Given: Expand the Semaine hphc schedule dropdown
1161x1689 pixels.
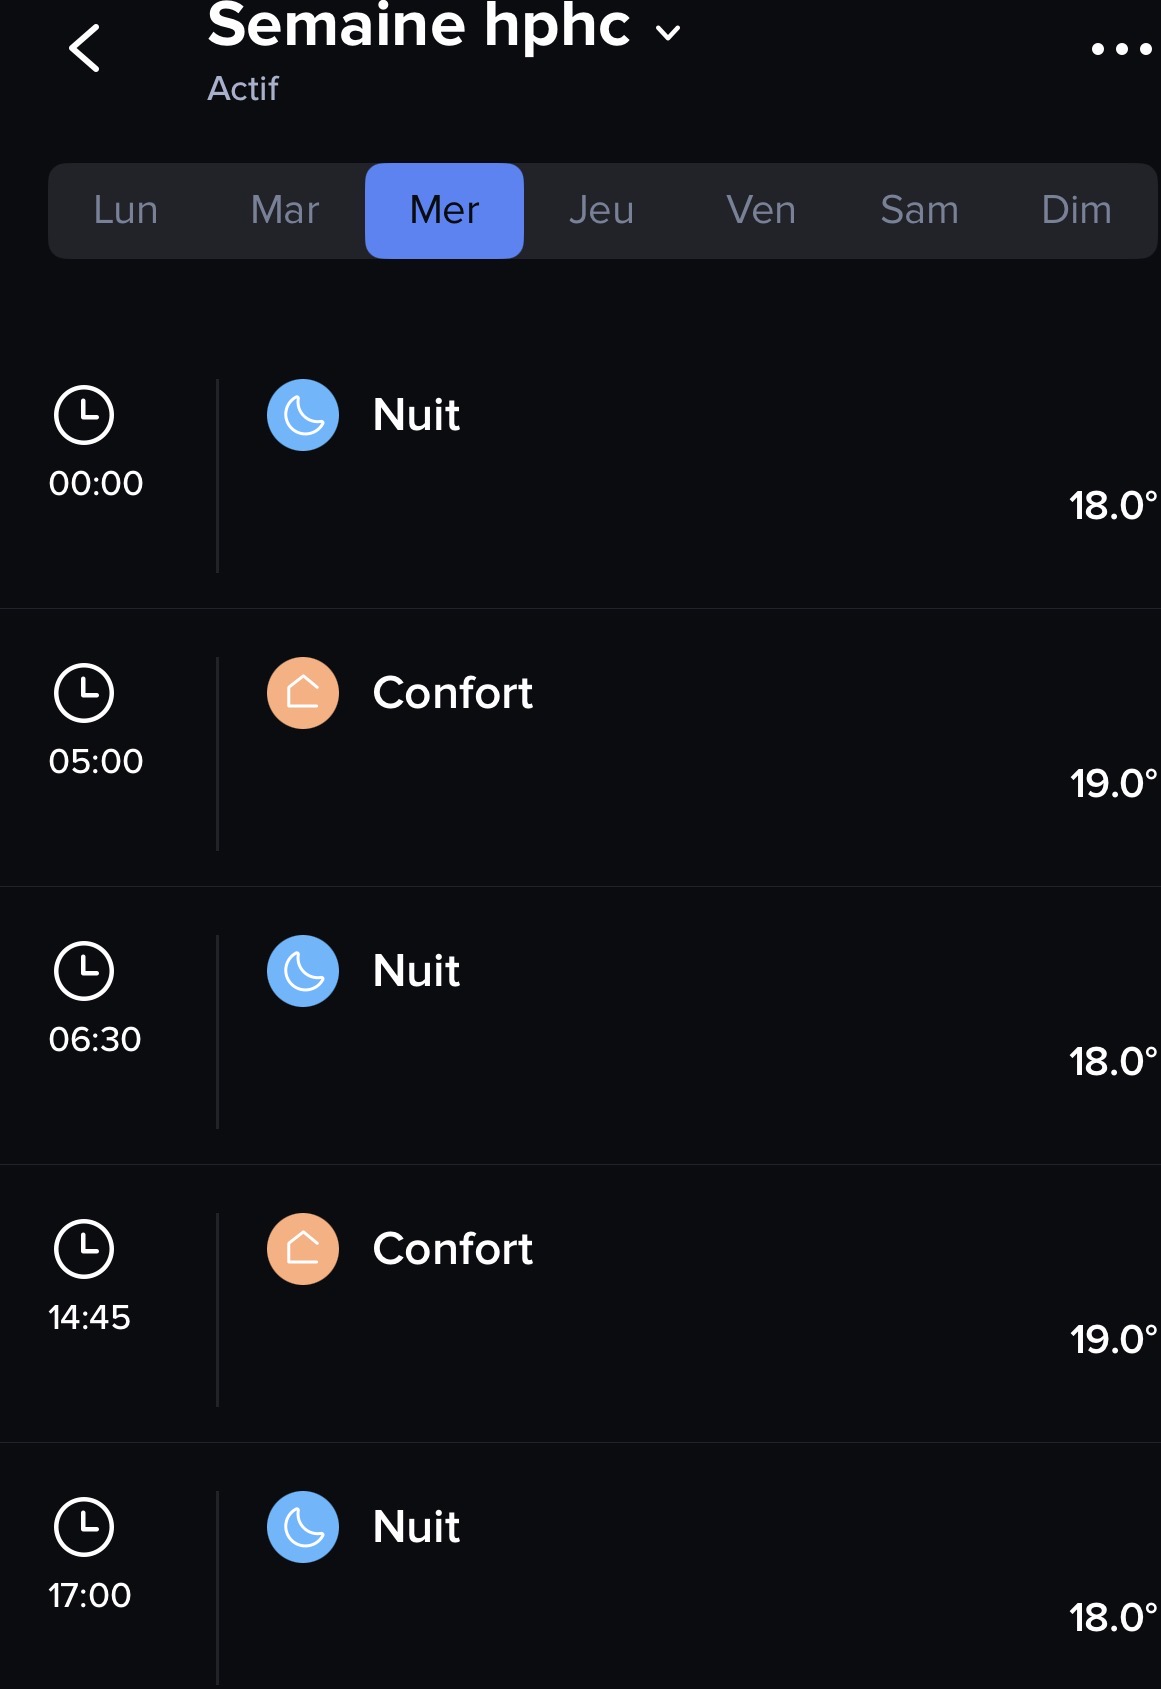Looking at the screenshot, I should (x=667, y=32).
